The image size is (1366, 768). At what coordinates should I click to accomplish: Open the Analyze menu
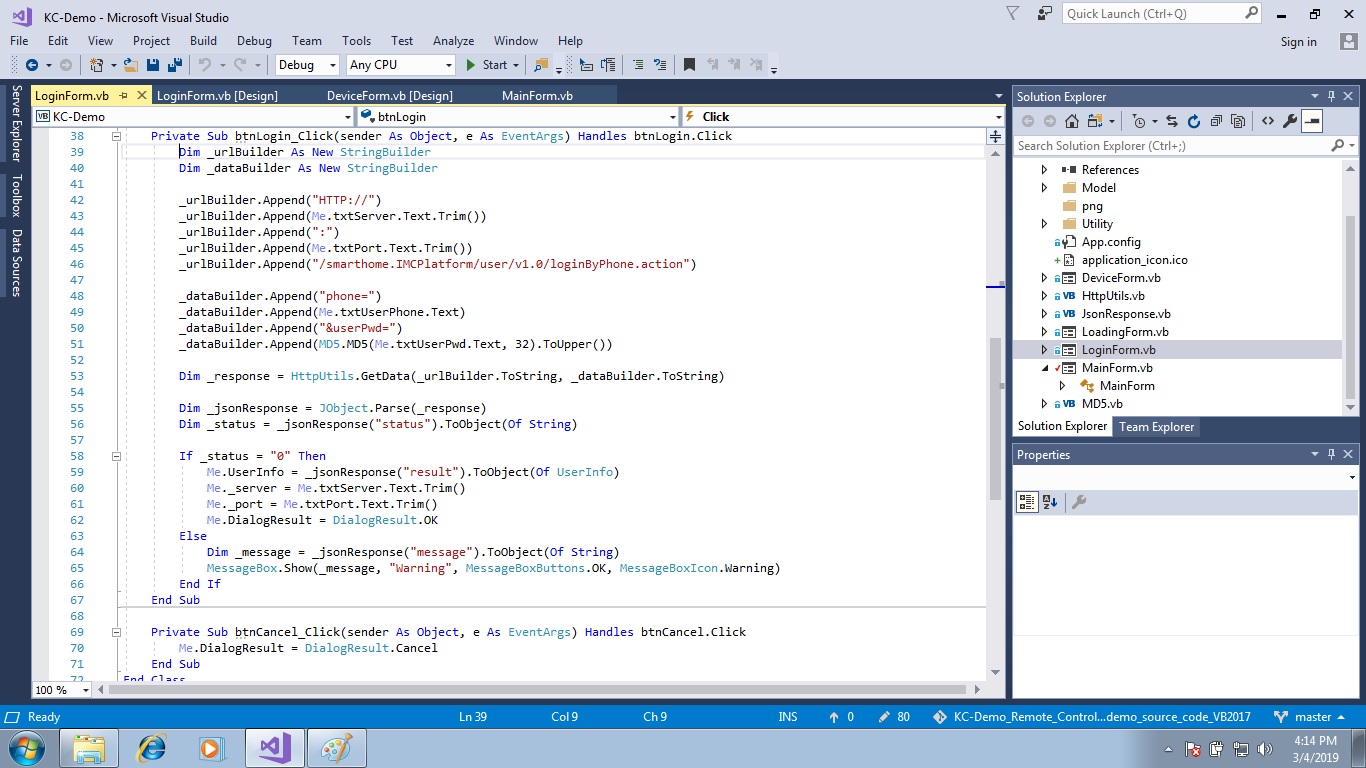click(453, 41)
